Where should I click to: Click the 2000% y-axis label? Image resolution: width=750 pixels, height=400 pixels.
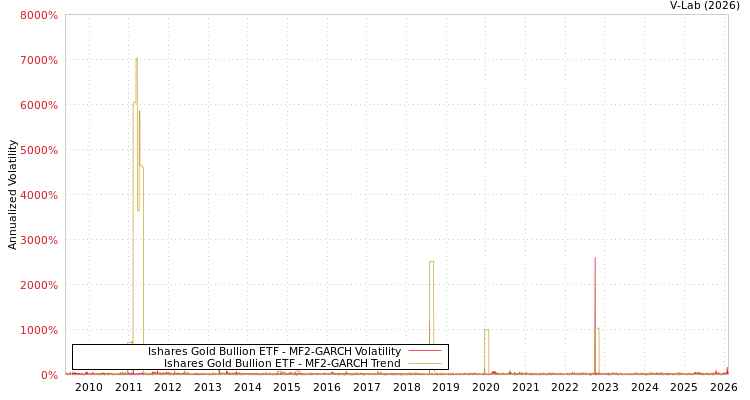39,285
